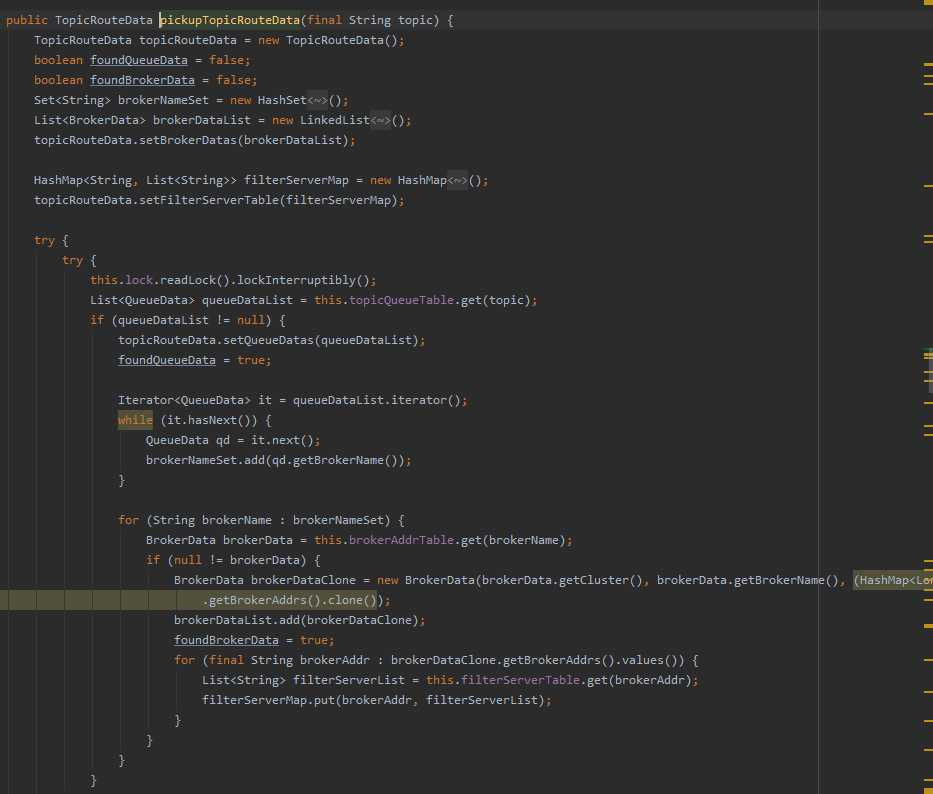Viewport: 933px width, 794px height.
Task: Expand the folded (HashMap<Lo… cast region
Action: click(x=893, y=580)
